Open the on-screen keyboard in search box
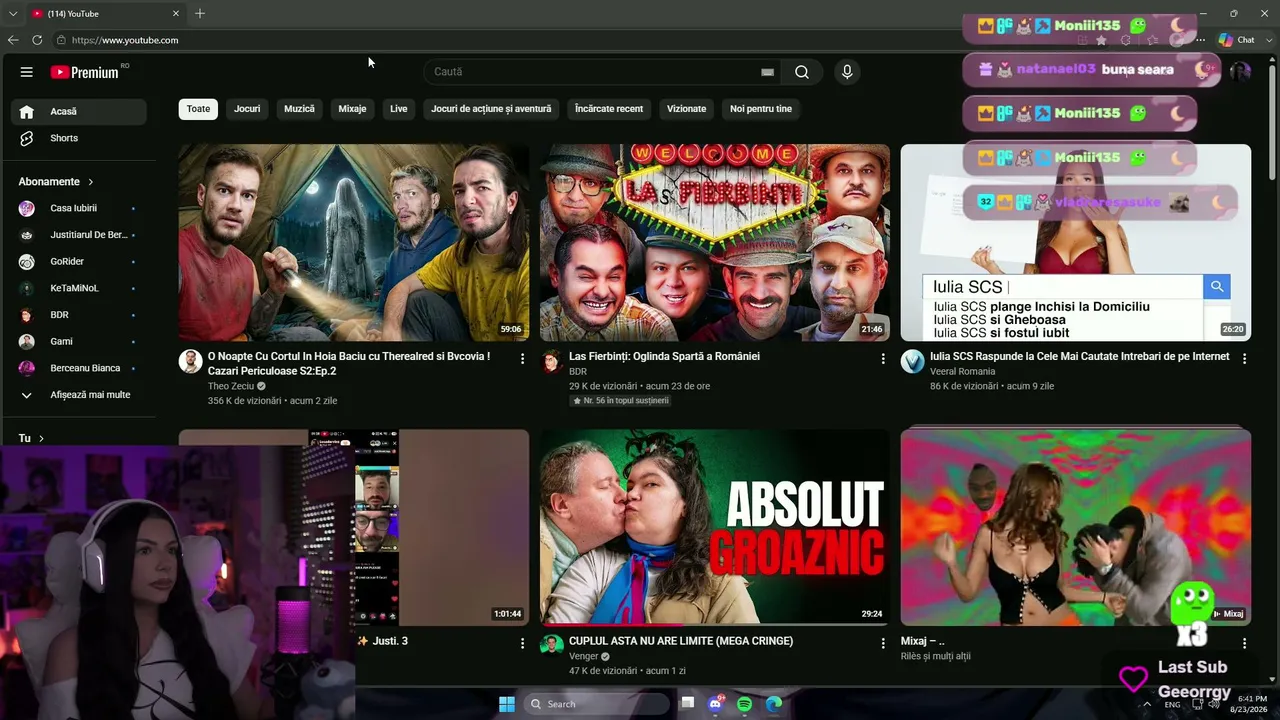This screenshot has height=720, width=1280. tap(767, 72)
